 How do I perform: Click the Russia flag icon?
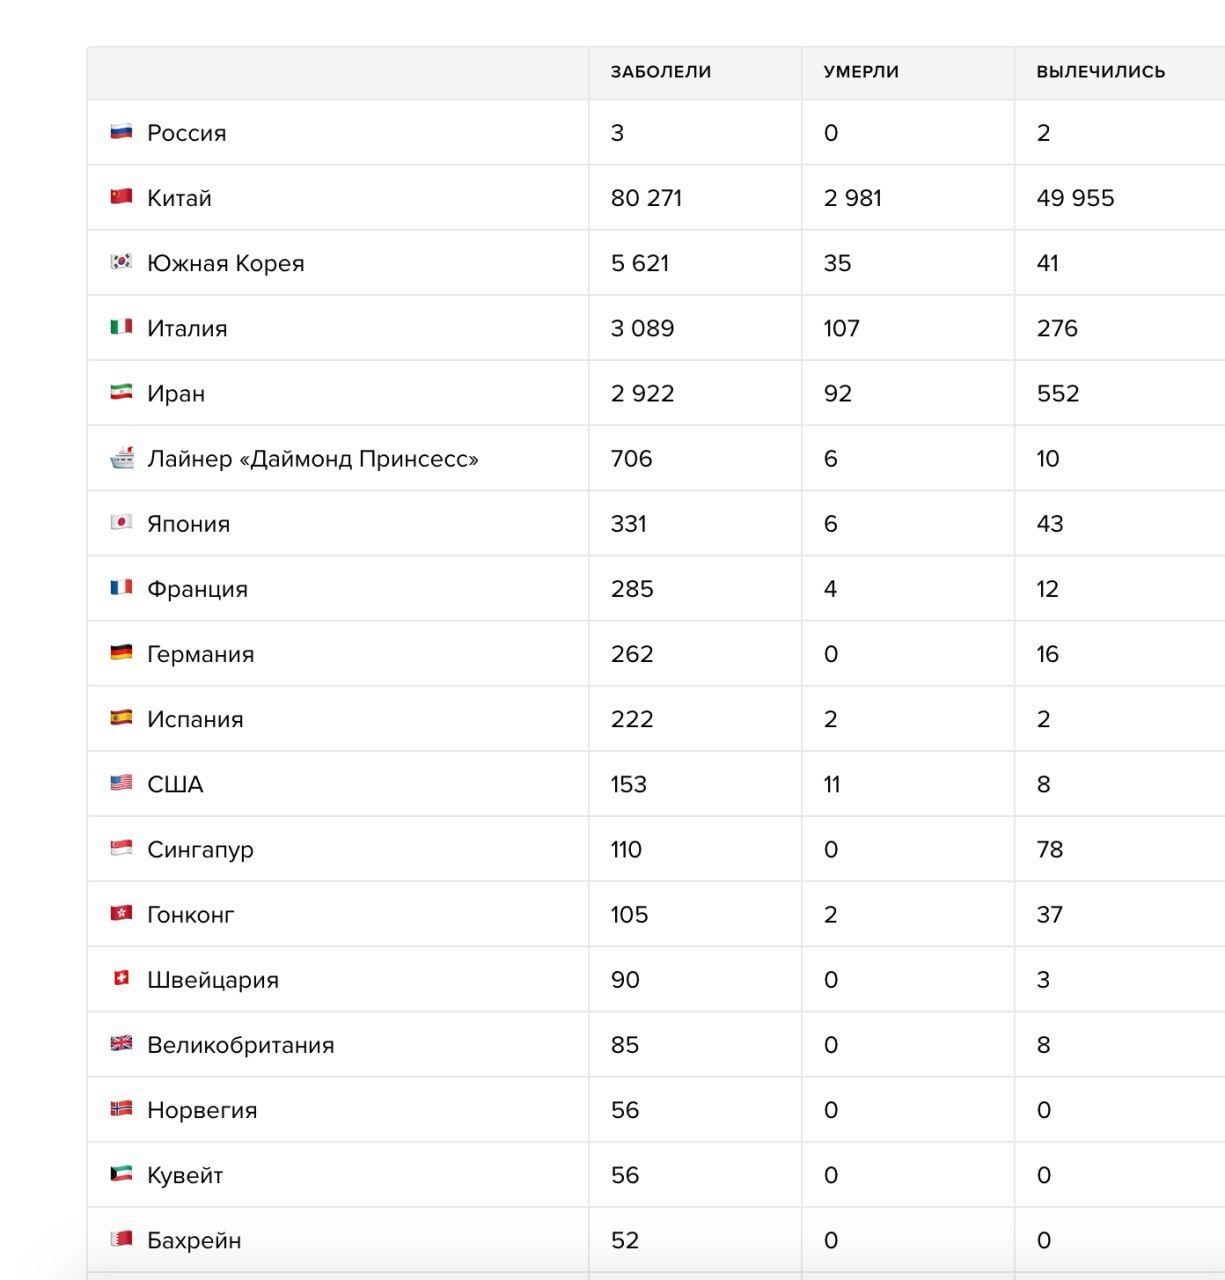pyautogui.click(x=121, y=131)
